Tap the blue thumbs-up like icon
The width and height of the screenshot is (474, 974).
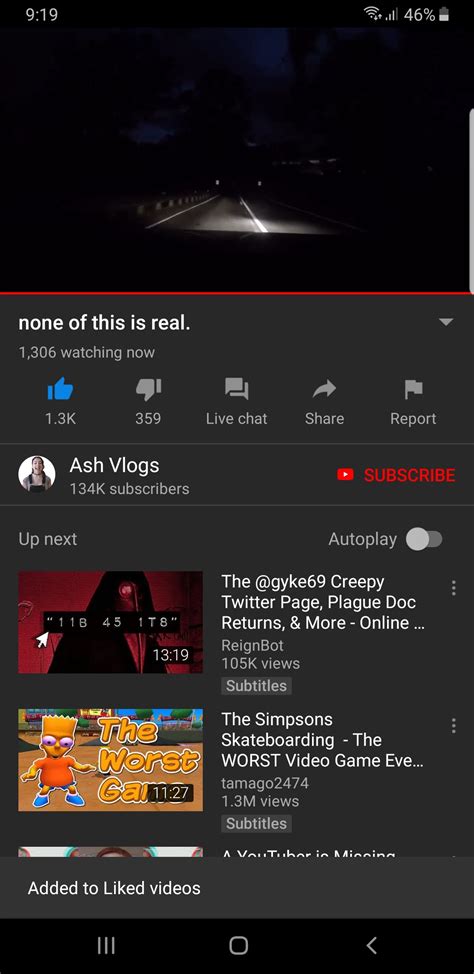(x=60, y=389)
